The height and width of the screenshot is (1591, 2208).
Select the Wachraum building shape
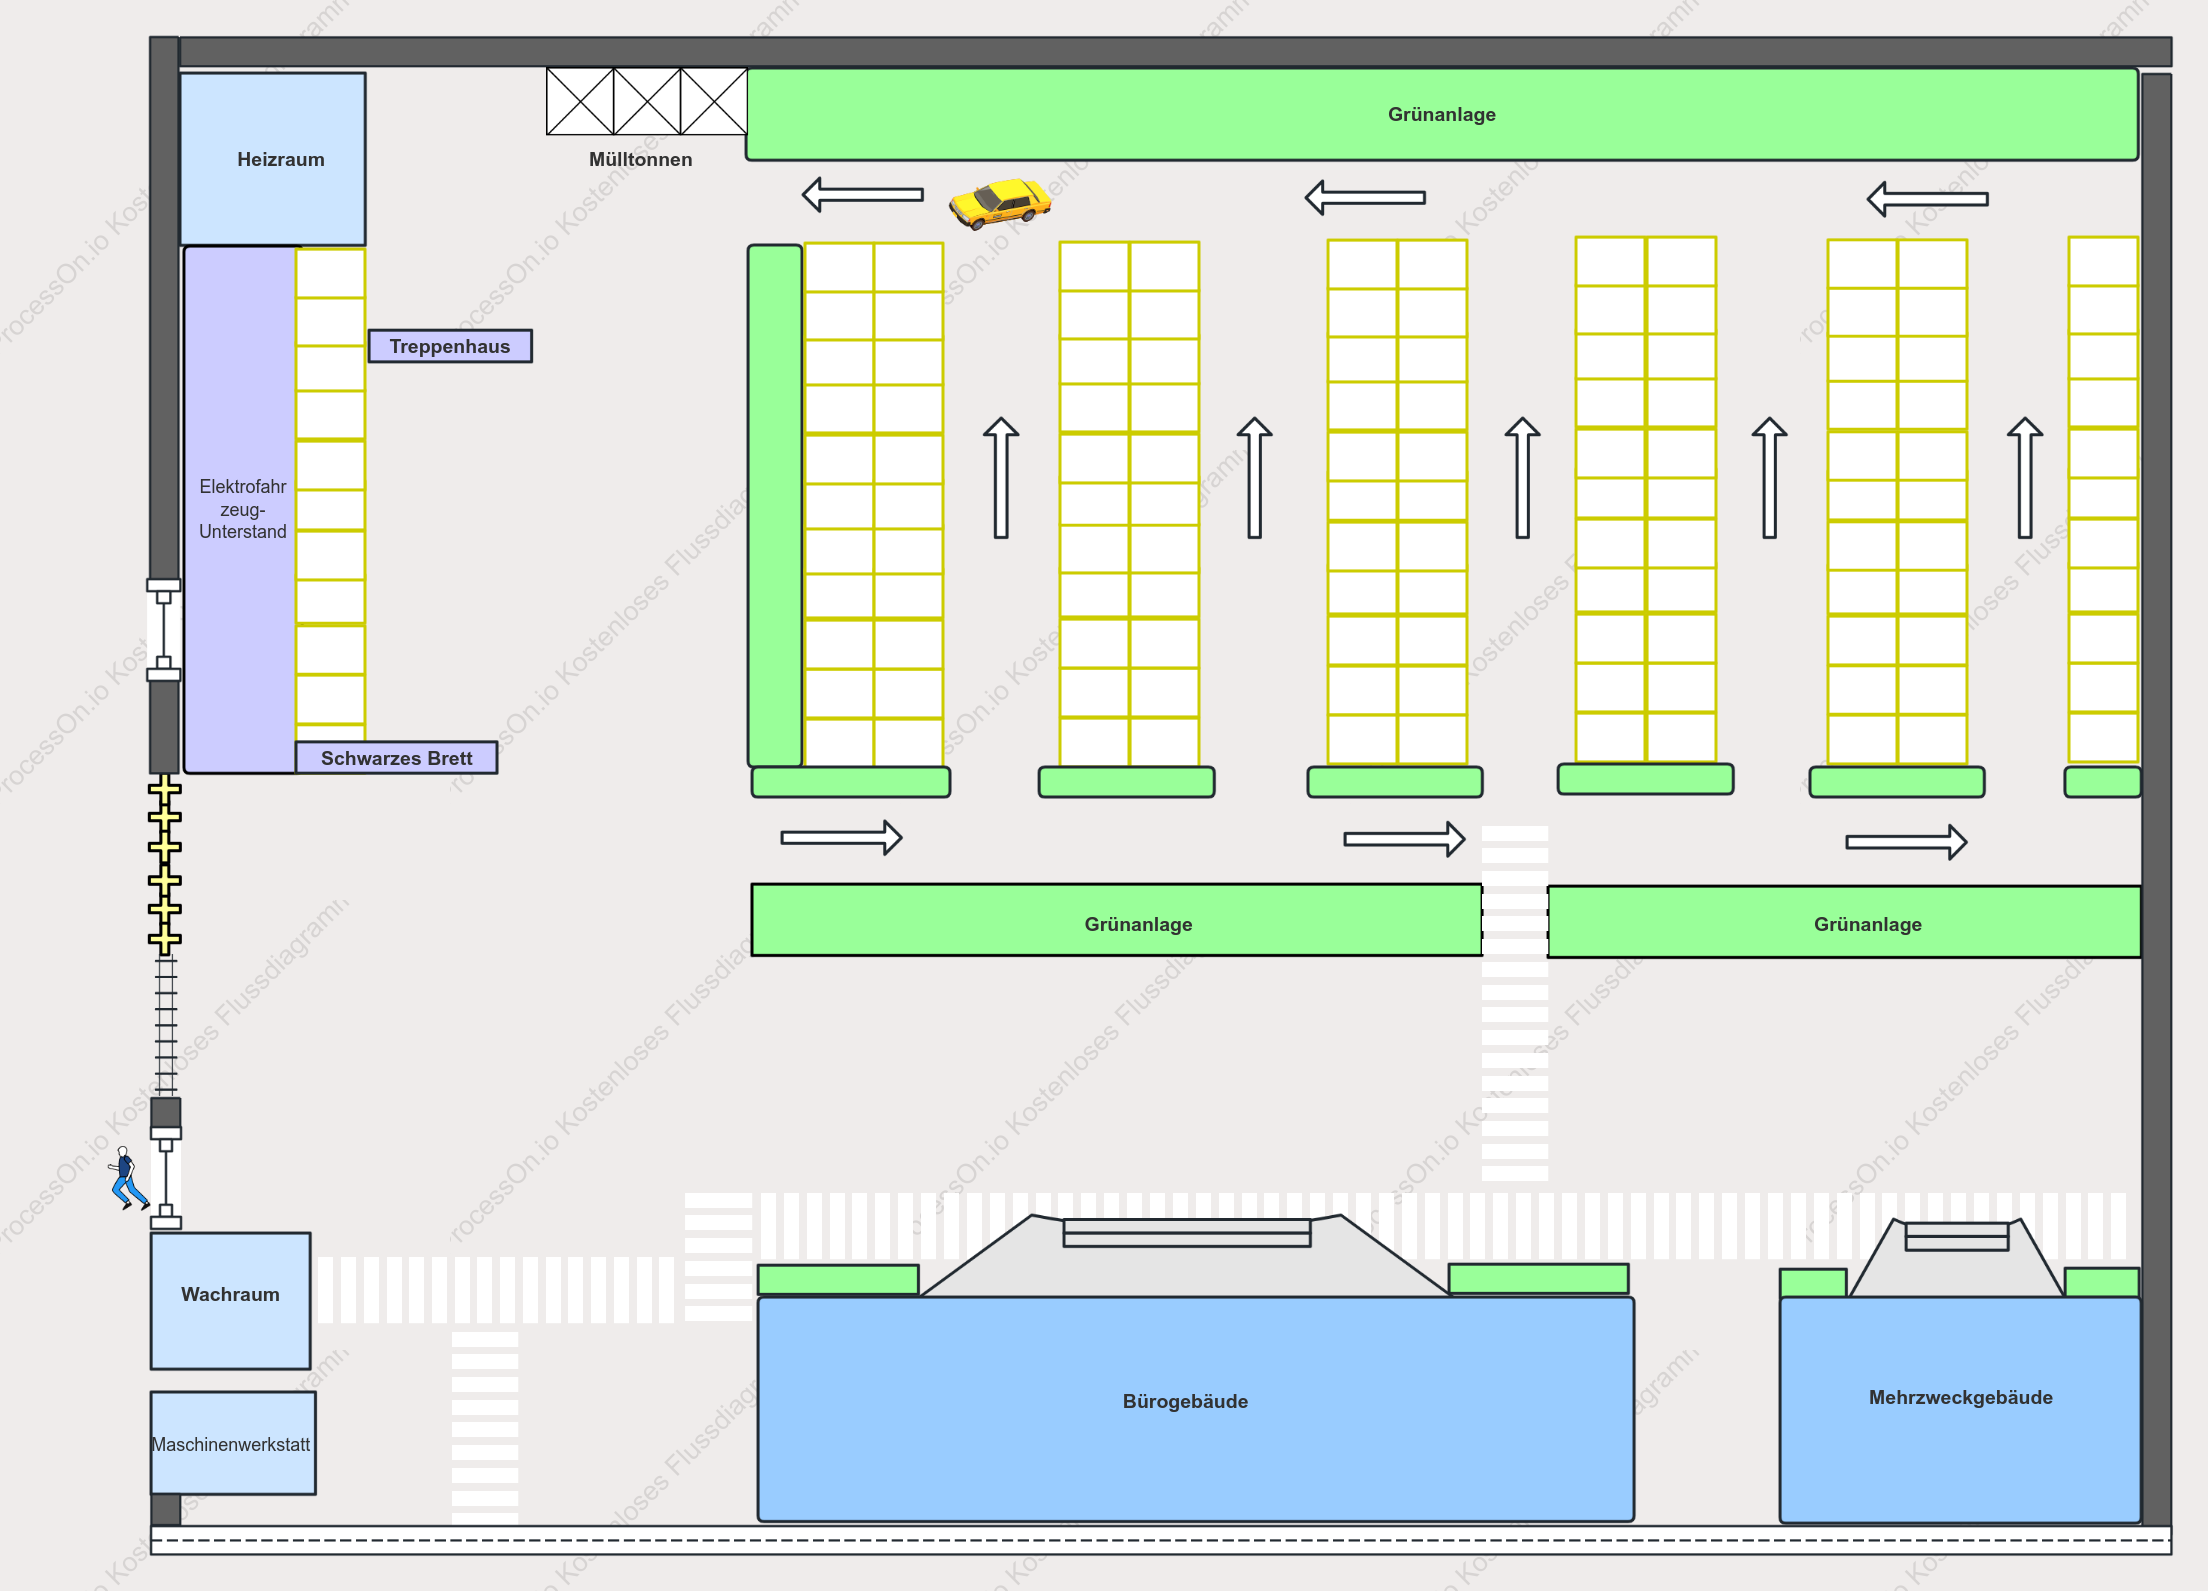(x=231, y=1301)
